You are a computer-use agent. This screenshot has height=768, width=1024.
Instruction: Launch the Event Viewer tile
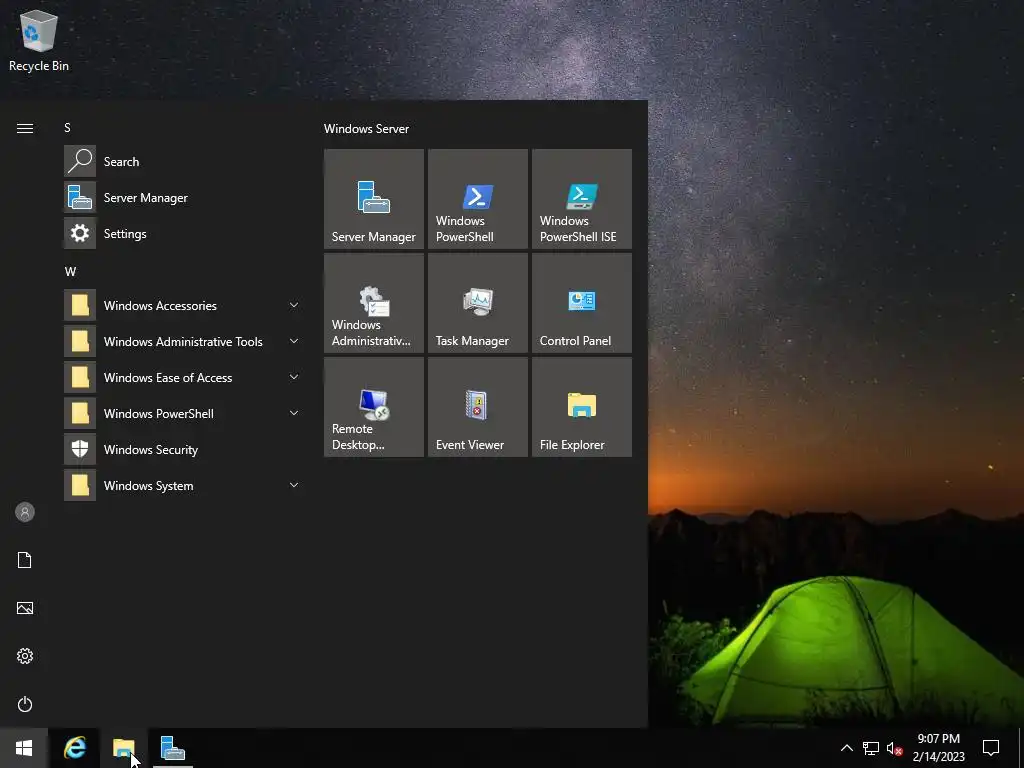pos(477,406)
